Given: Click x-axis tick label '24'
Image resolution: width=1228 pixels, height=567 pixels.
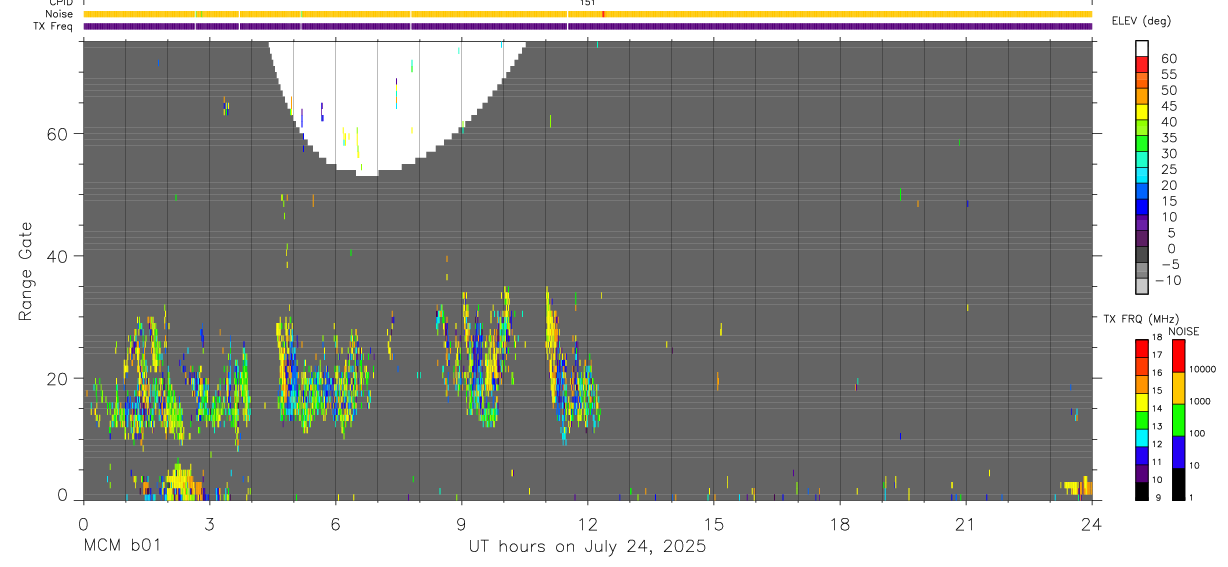Looking at the screenshot, I should coord(1091,524).
